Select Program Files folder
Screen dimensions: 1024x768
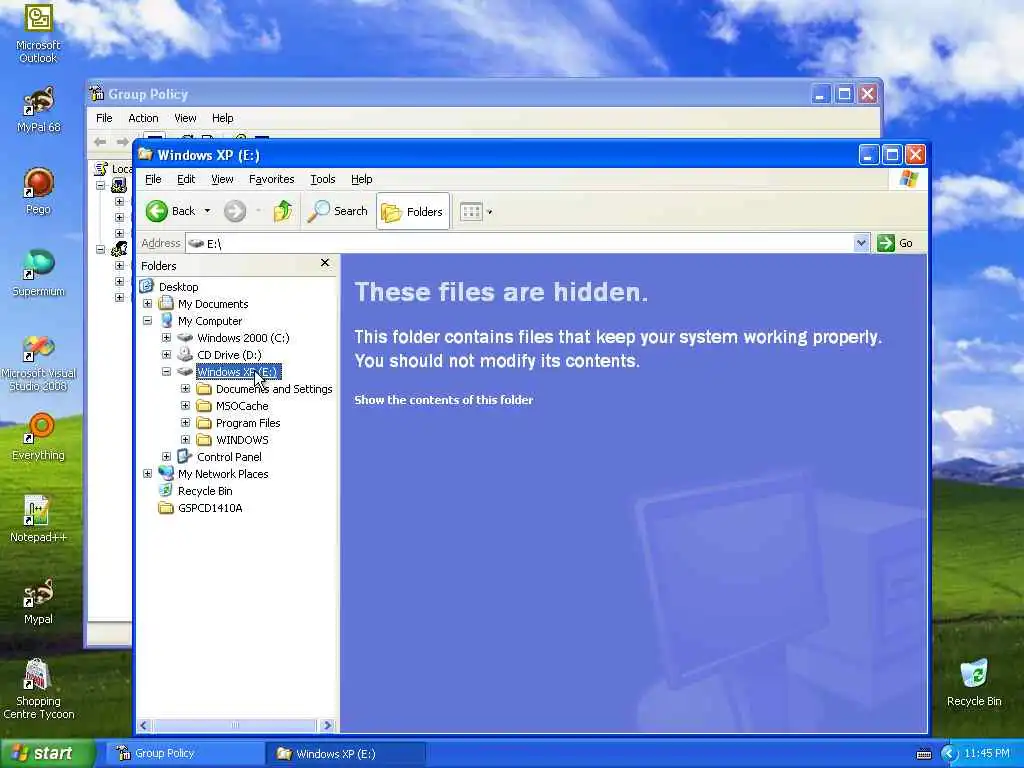(x=248, y=423)
